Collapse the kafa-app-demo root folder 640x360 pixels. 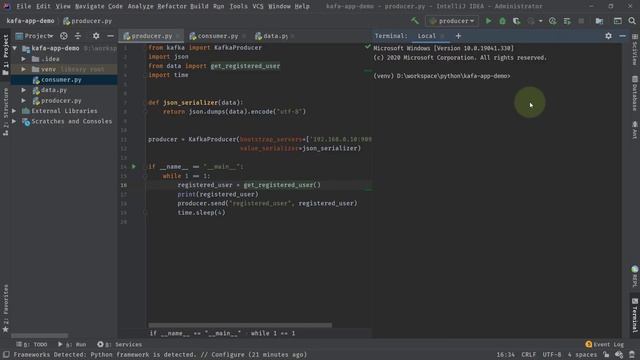point(15,48)
